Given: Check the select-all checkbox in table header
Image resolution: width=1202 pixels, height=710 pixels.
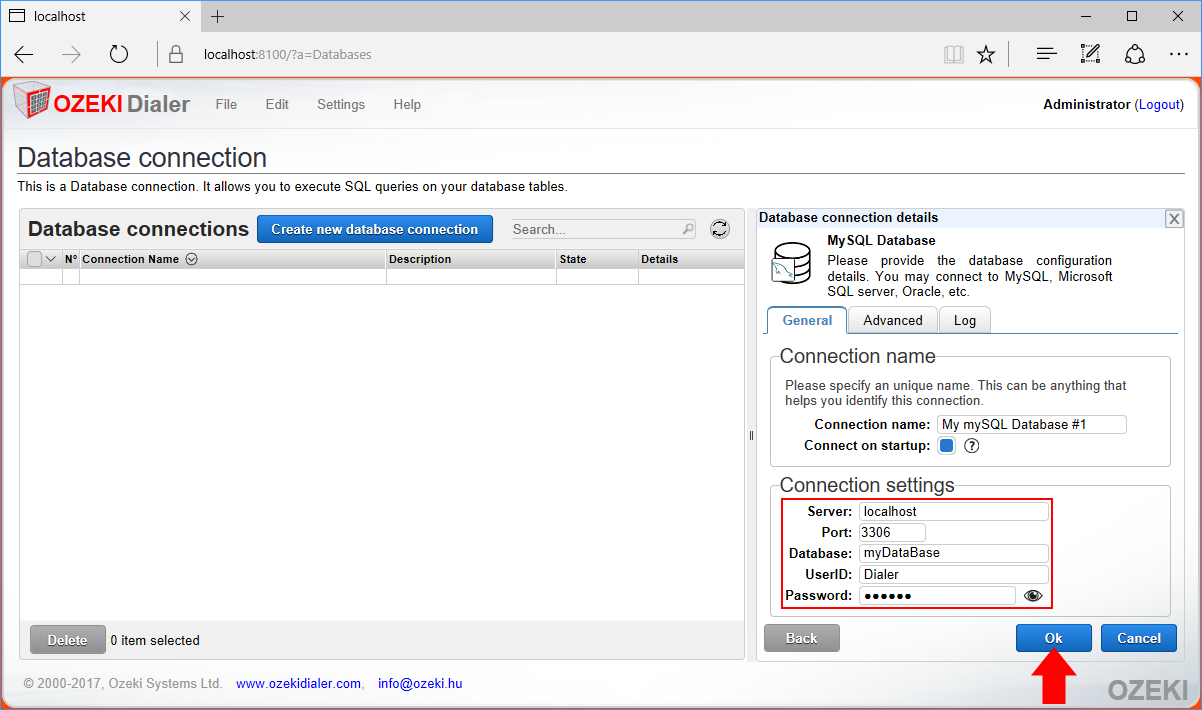Looking at the screenshot, I should pyautogui.click(x=35, y=259).
